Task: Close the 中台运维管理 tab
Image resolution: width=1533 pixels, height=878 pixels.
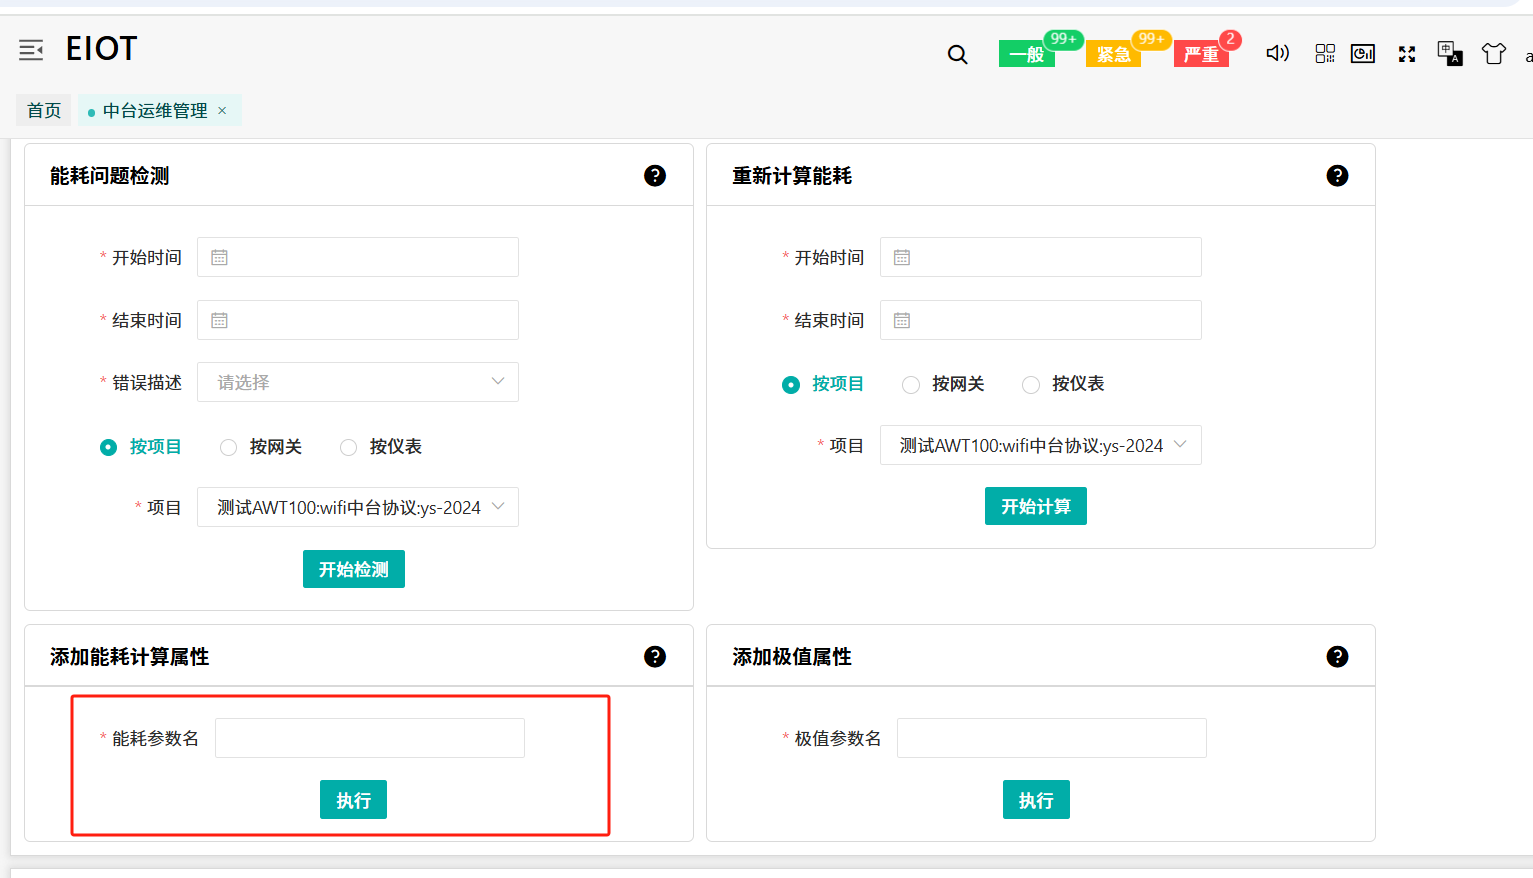Action: (222, 111)
